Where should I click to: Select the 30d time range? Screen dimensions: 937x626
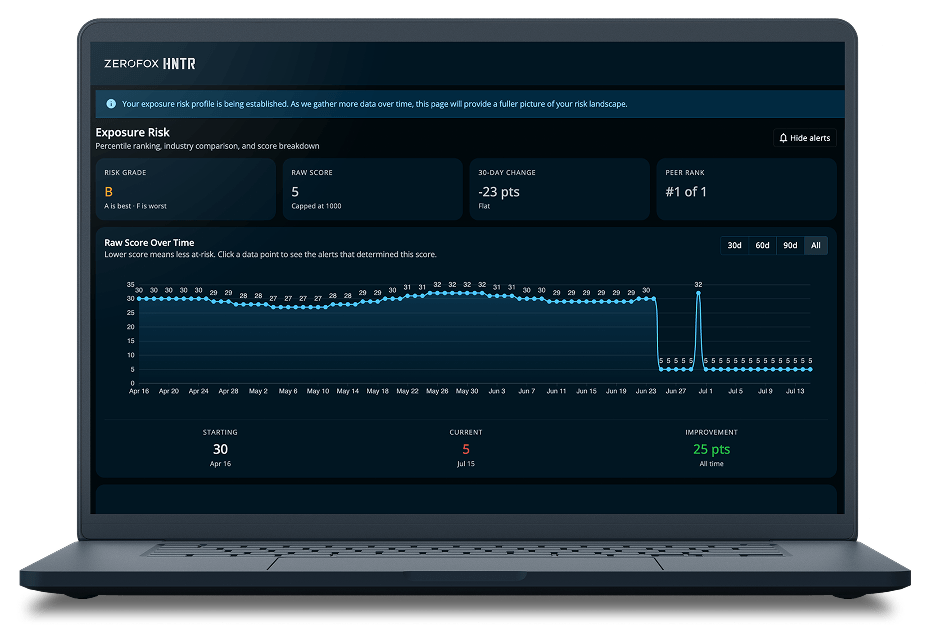tap(734, 246)
